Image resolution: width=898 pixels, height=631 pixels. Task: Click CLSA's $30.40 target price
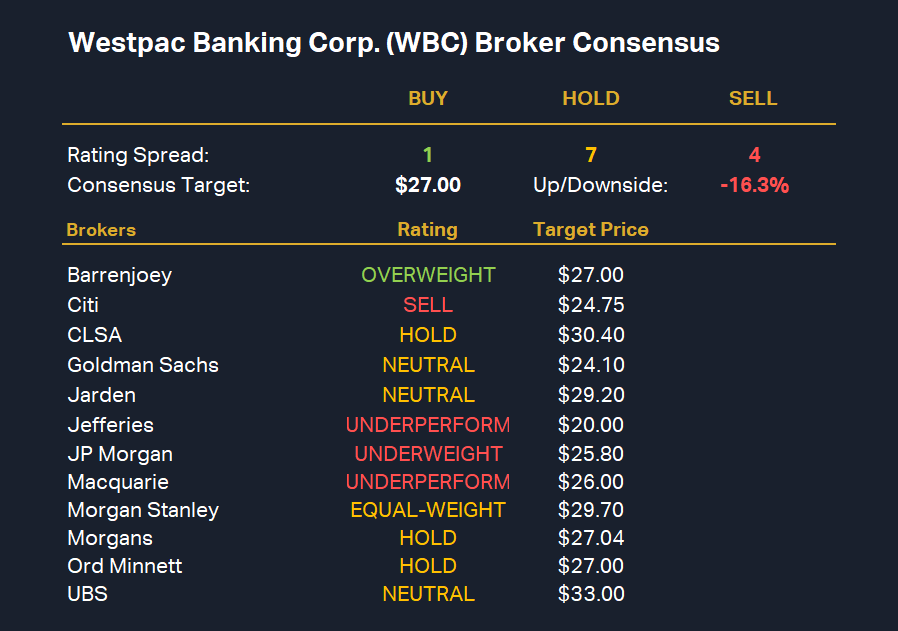[x=591, y=335]
